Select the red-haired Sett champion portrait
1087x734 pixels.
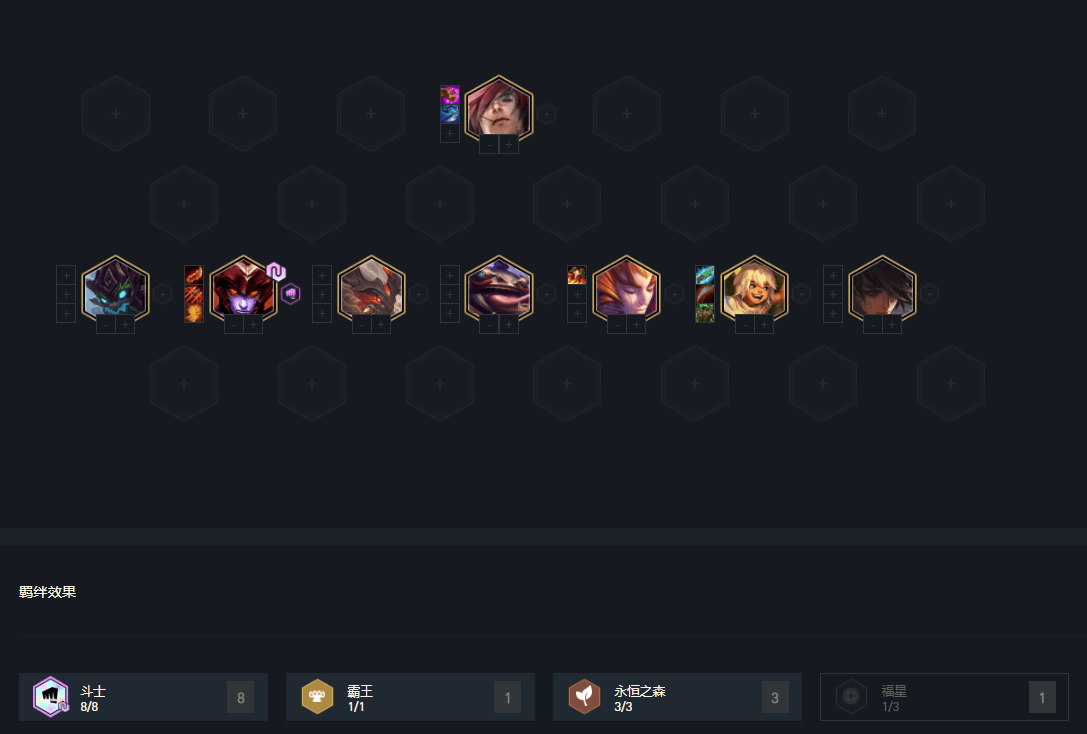tap(498, 111)
